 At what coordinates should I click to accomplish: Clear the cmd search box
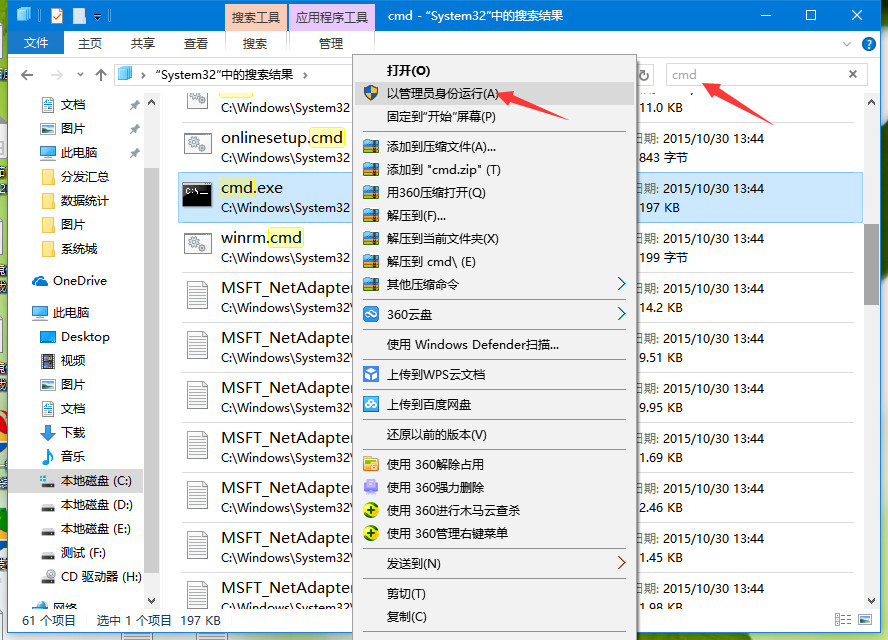click(x=853, y=74)
